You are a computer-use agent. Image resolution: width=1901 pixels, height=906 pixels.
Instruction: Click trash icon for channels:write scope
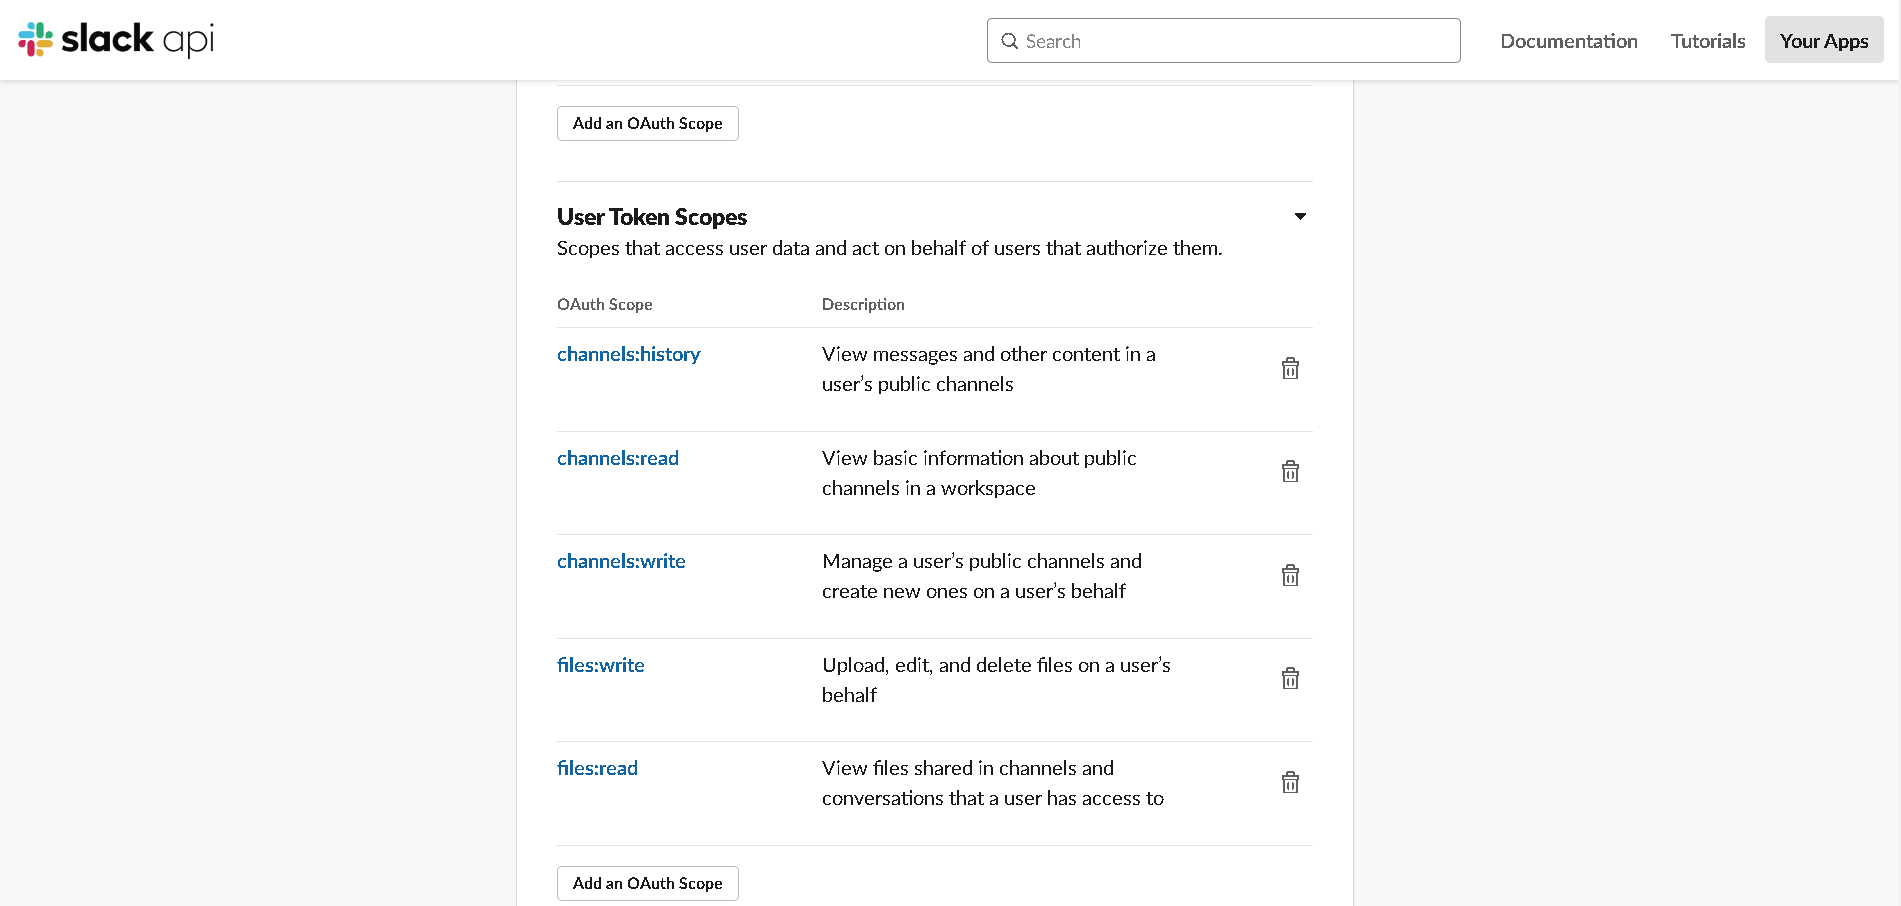pos(1290,576)
